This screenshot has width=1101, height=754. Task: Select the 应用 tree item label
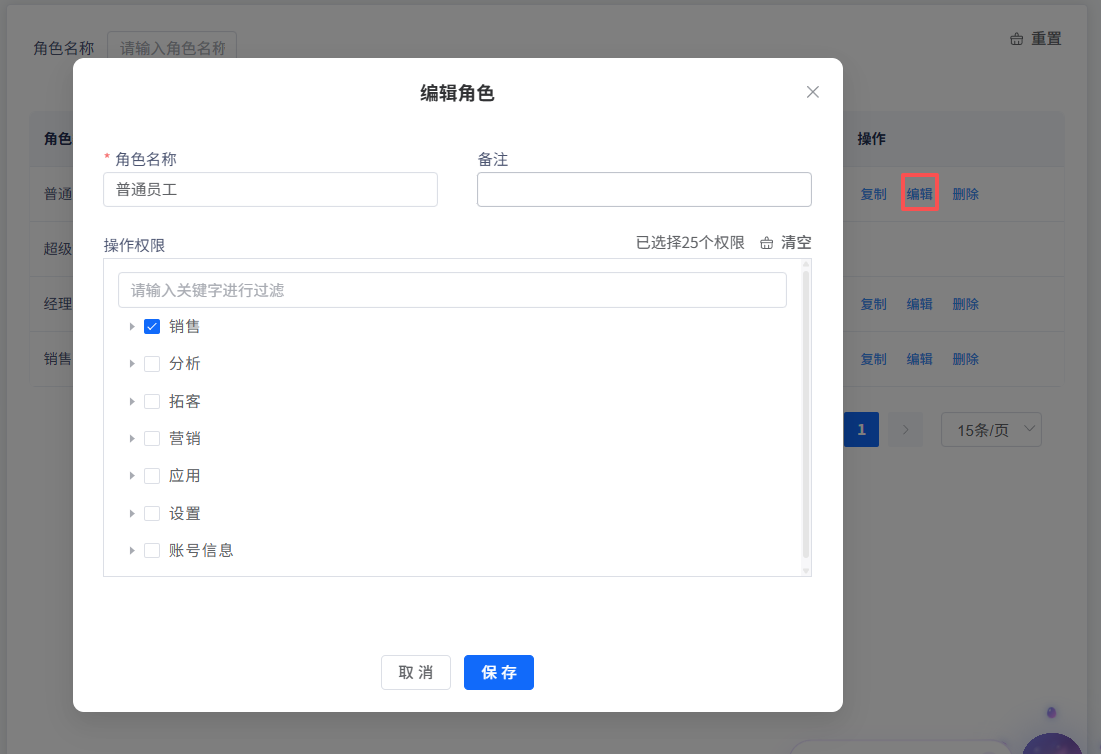pyautogui.click(x=185, y=476)
